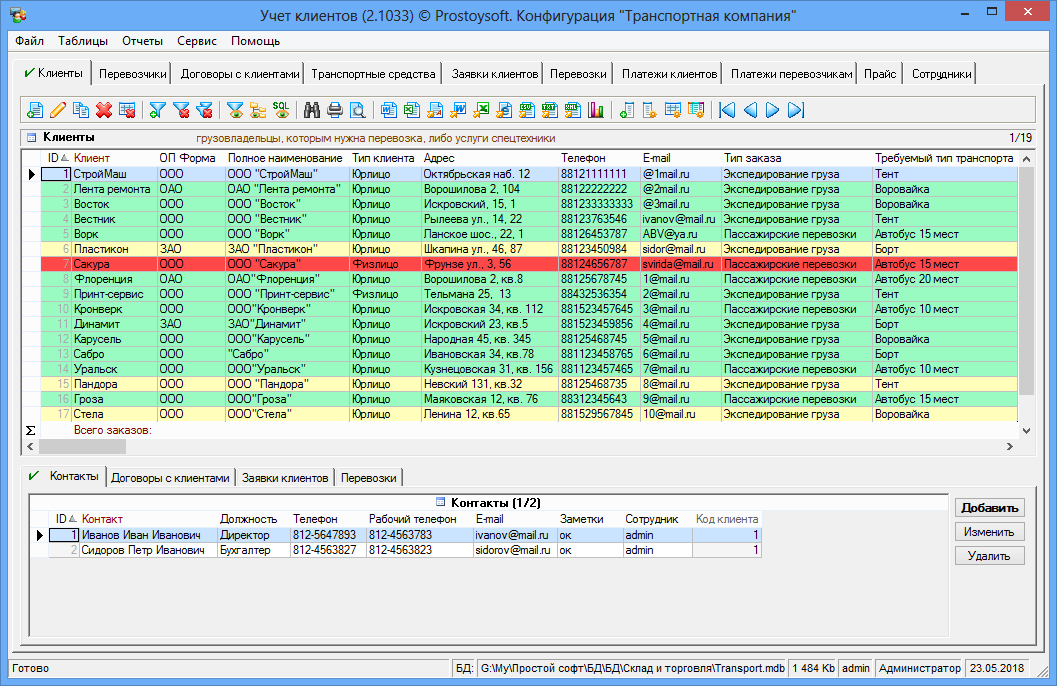Click the pencil edit record icon

pos(58,110)
